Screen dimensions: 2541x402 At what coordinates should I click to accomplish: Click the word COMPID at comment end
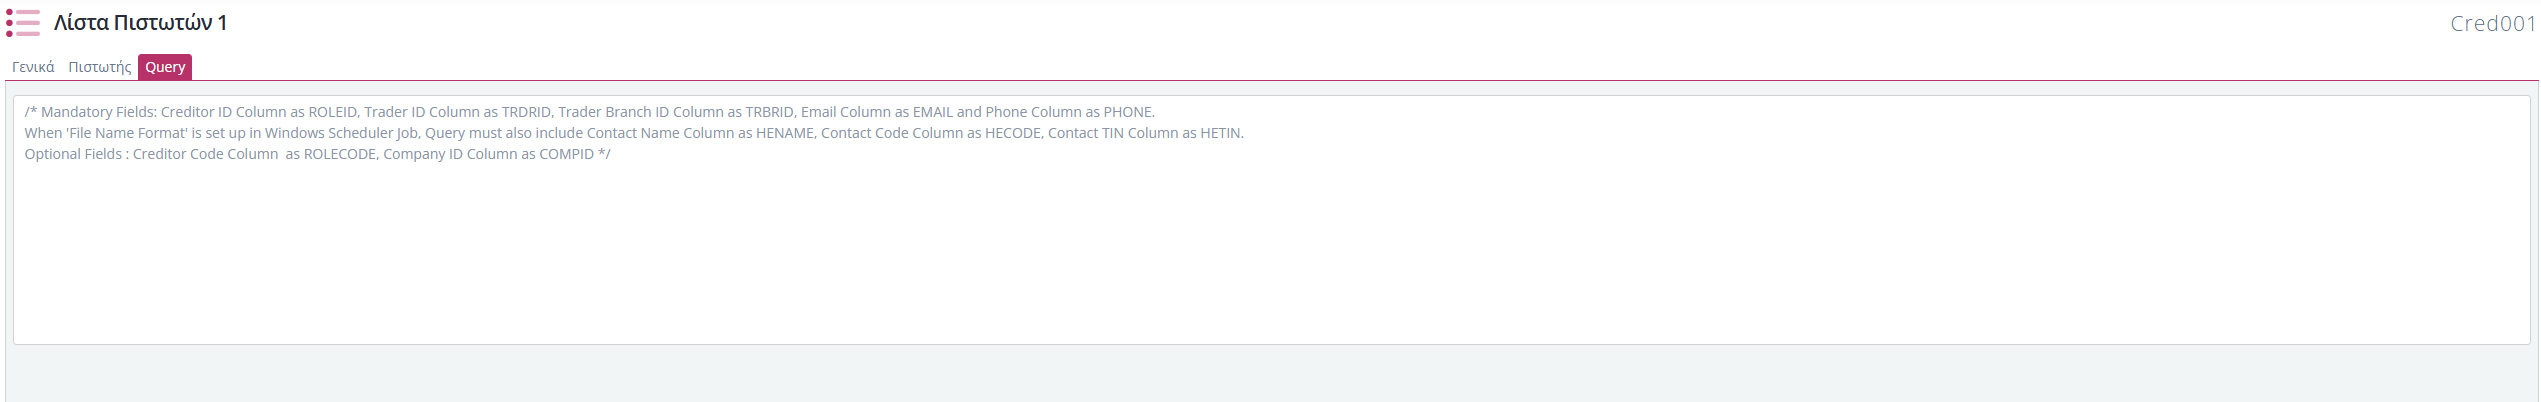[x=566, y=154]
